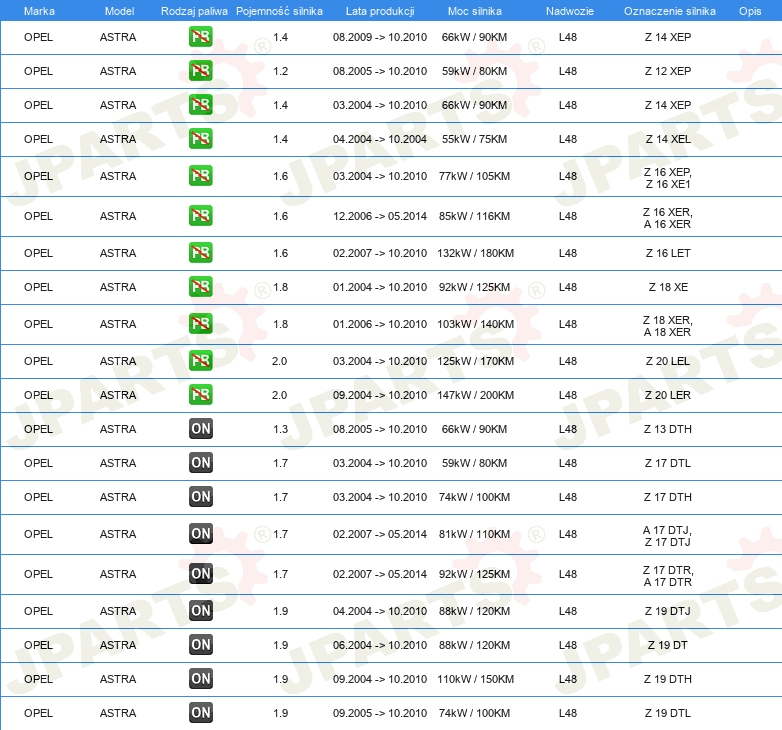Screen dimensions: 782x730
Task: Select the PB icon in the Z 16 LET row
Action: click(x=200, y=253)
